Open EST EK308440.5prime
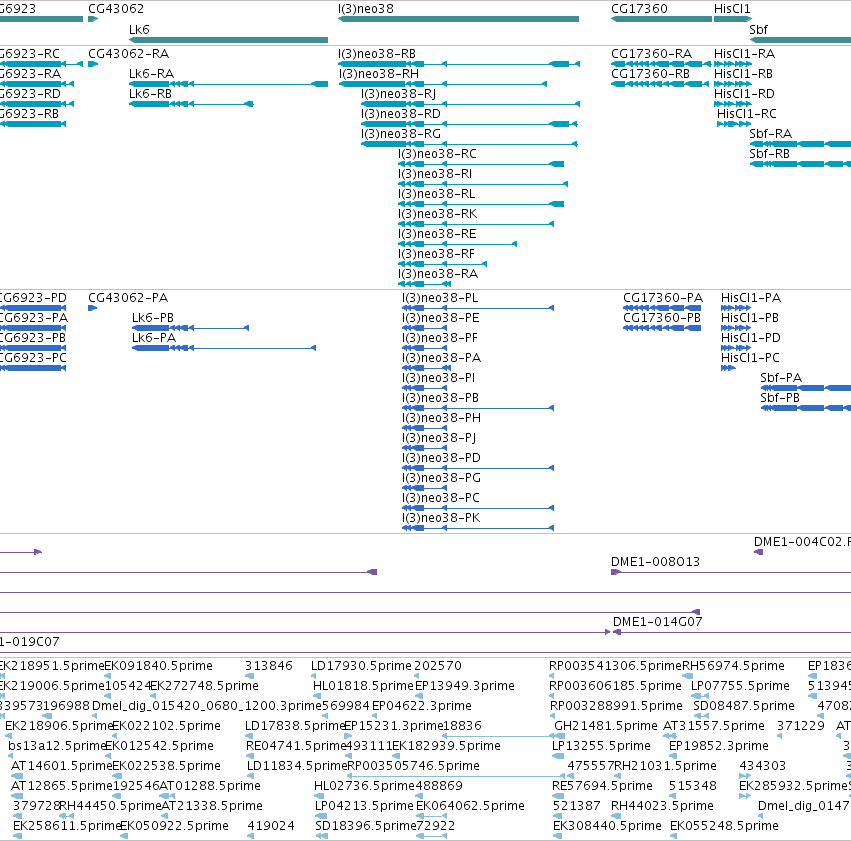851x841 pixels. point(607,826)
